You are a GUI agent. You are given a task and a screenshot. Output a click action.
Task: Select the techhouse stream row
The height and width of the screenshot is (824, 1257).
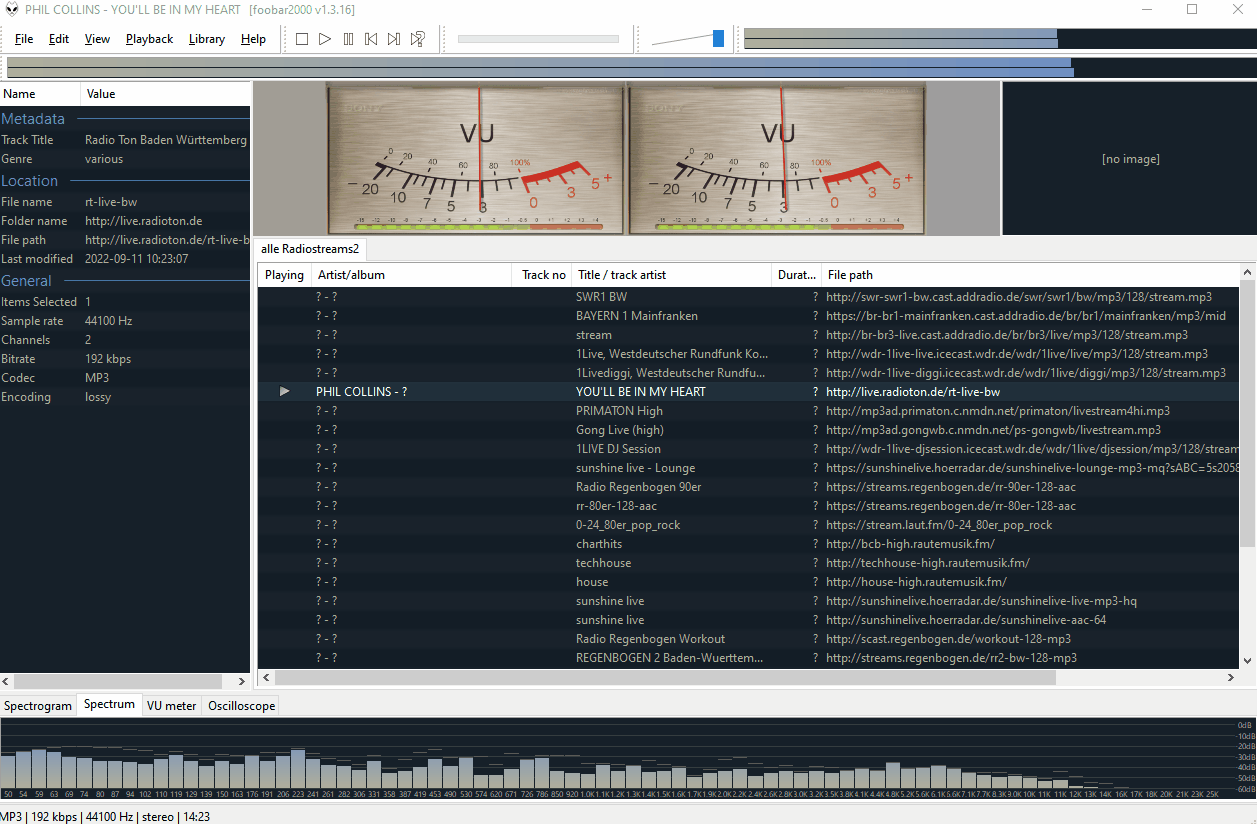pos(748,563)
